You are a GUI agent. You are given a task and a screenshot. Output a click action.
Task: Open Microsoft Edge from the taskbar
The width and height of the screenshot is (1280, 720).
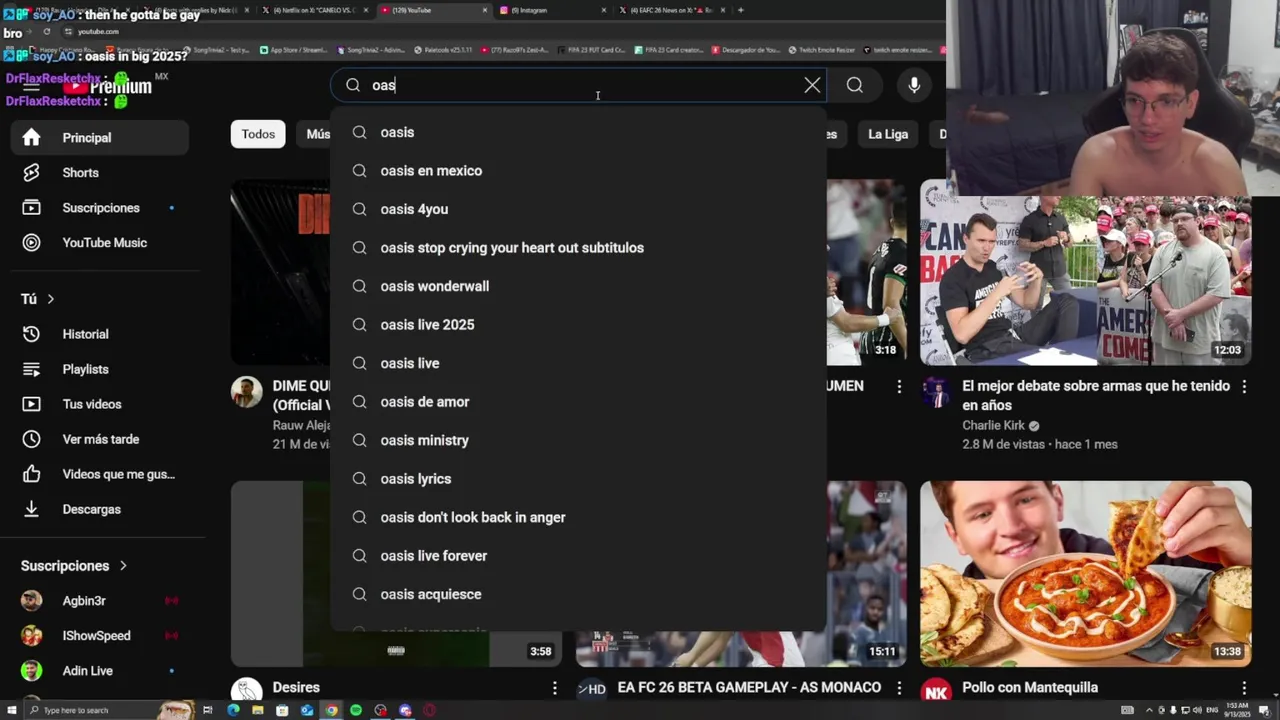233,710
